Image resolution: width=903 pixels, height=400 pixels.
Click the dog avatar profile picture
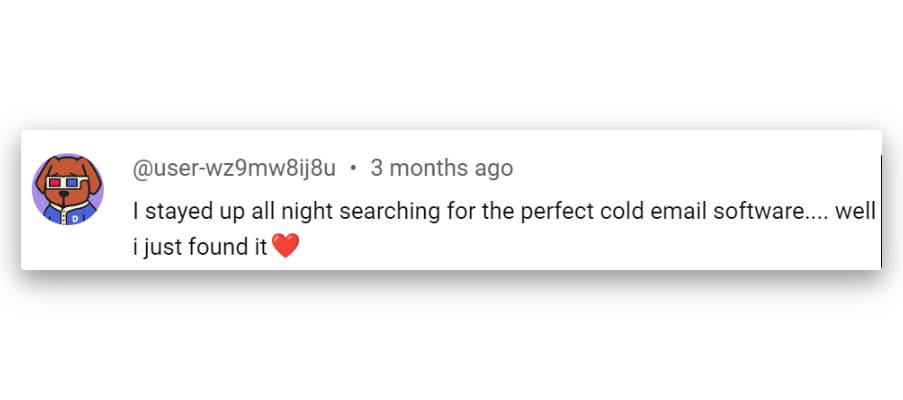tap(68, 189)
